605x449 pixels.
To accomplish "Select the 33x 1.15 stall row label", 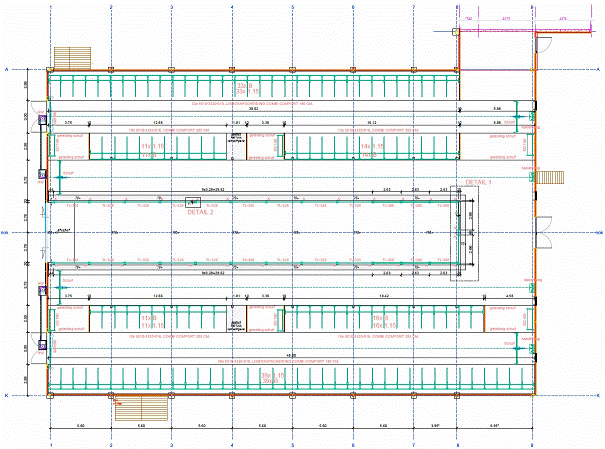I will pyautogui.click(x=246, y=90).
